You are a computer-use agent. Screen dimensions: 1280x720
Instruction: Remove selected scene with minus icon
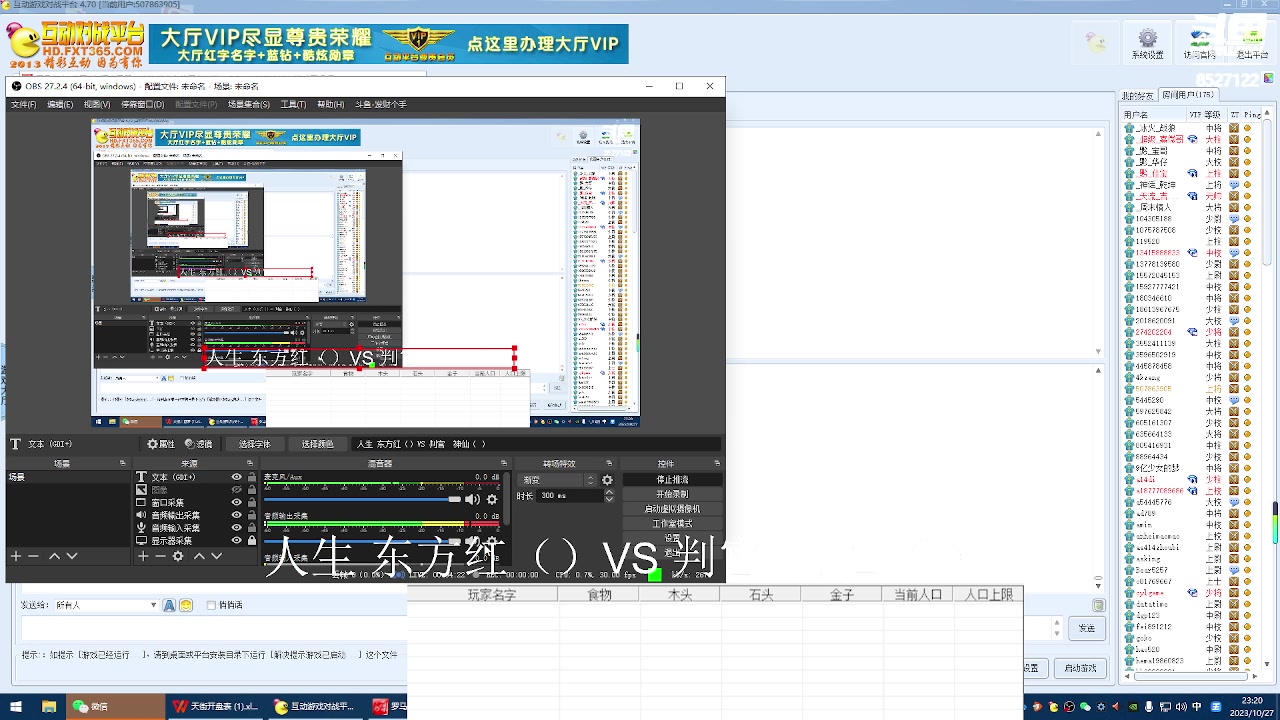33,556
